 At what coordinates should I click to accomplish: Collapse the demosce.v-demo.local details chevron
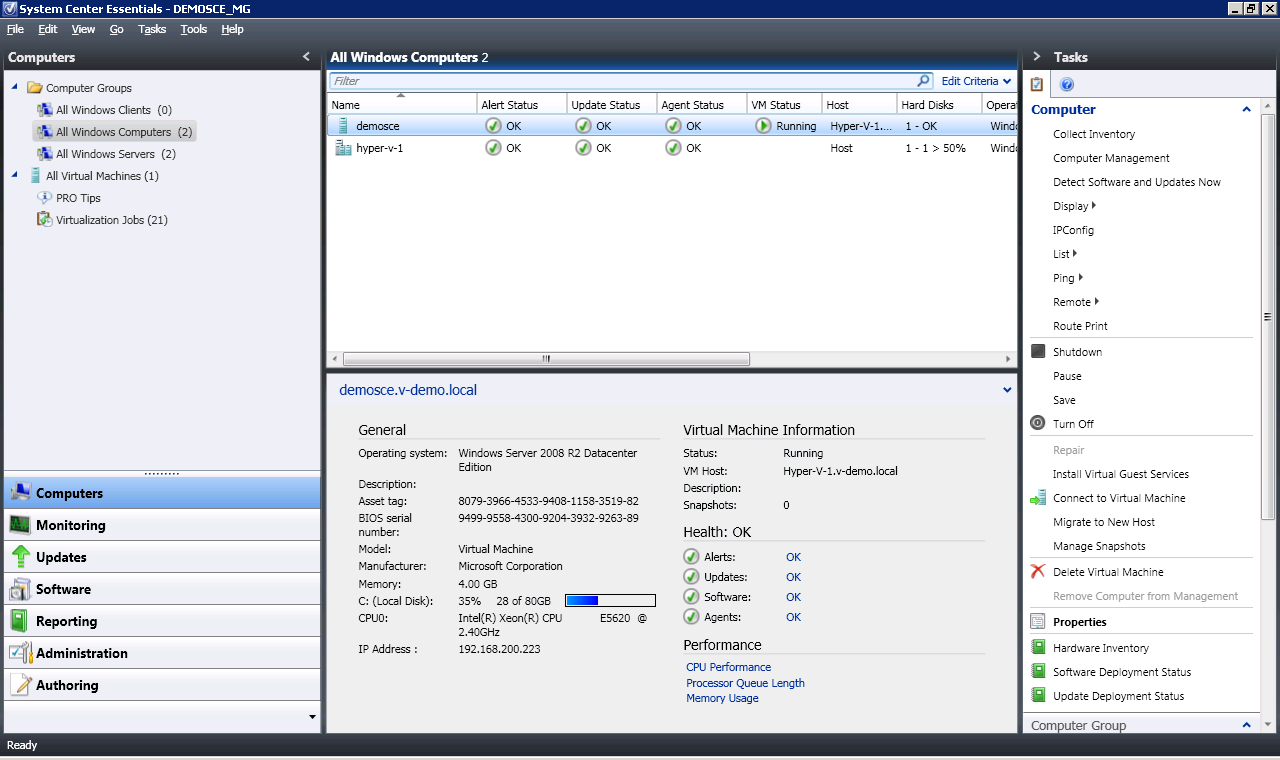point(1007,390)
